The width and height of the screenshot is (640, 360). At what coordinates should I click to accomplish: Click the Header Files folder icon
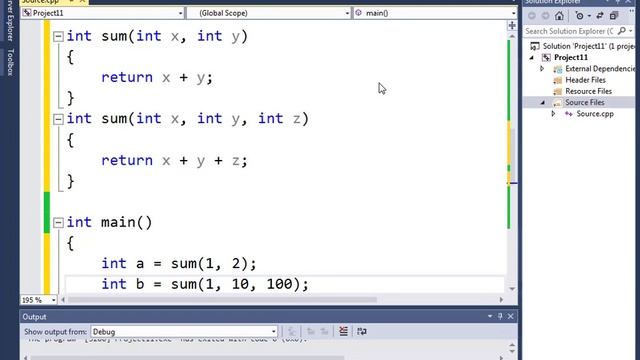tap(558, 80)
